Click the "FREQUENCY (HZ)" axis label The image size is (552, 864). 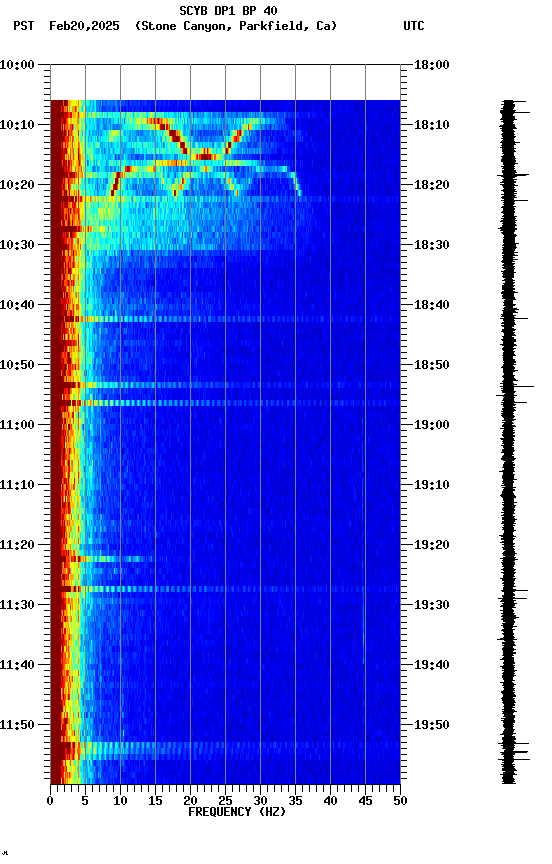click(x=237, y=812)
